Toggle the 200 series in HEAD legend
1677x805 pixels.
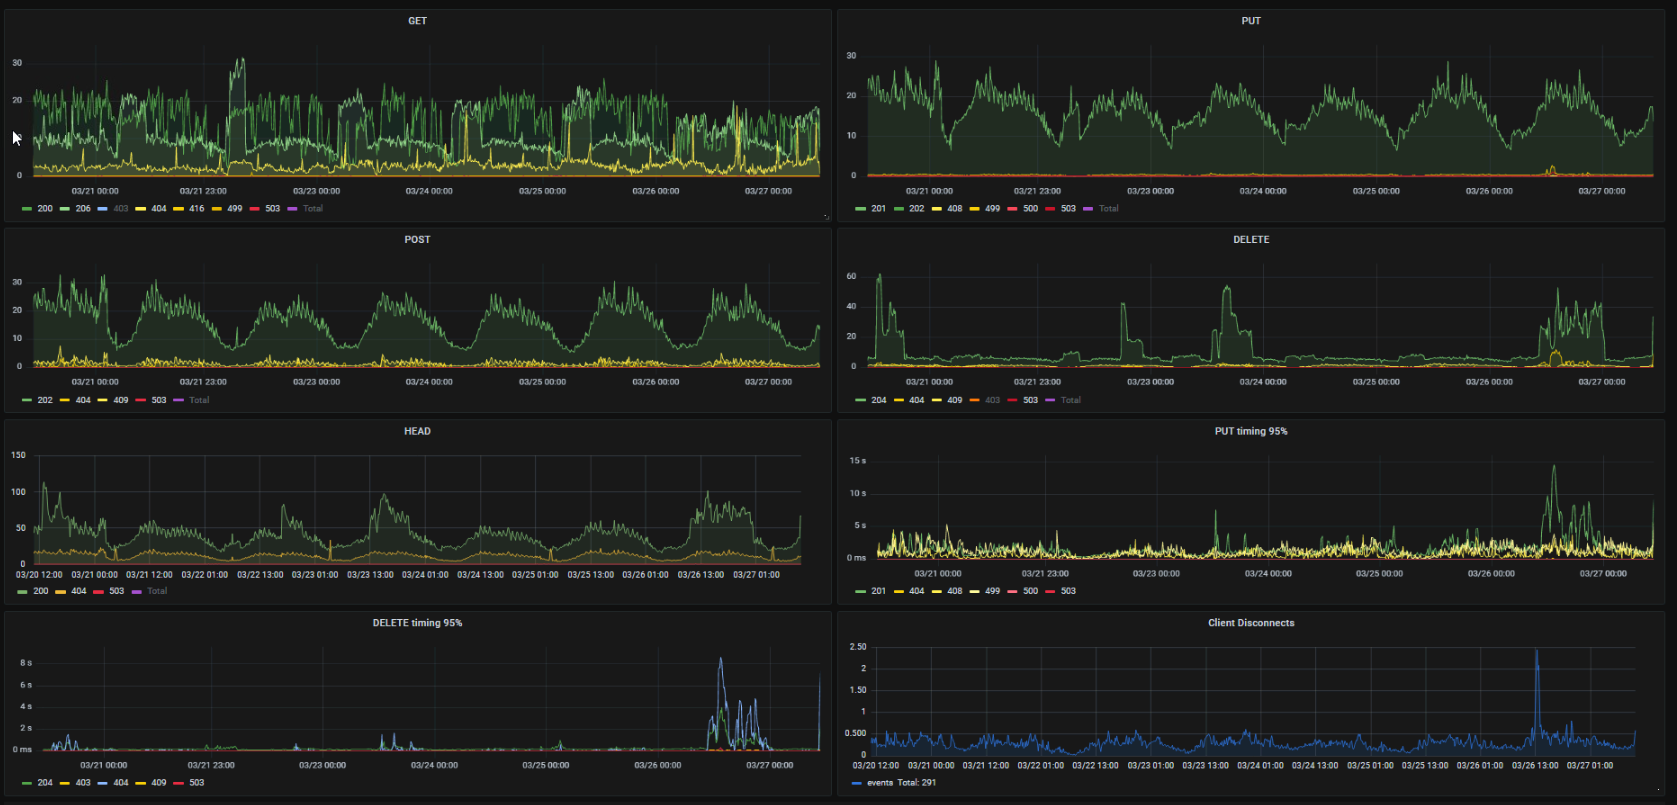41,591
